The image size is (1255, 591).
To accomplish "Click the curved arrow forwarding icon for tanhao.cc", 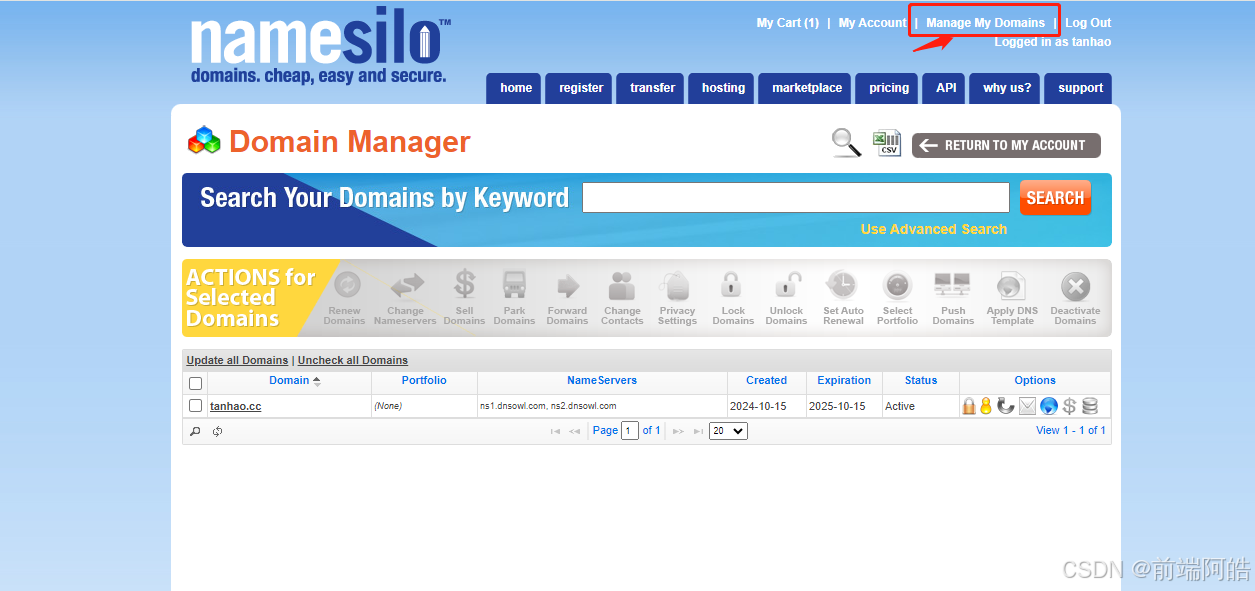I will 1006,406.
